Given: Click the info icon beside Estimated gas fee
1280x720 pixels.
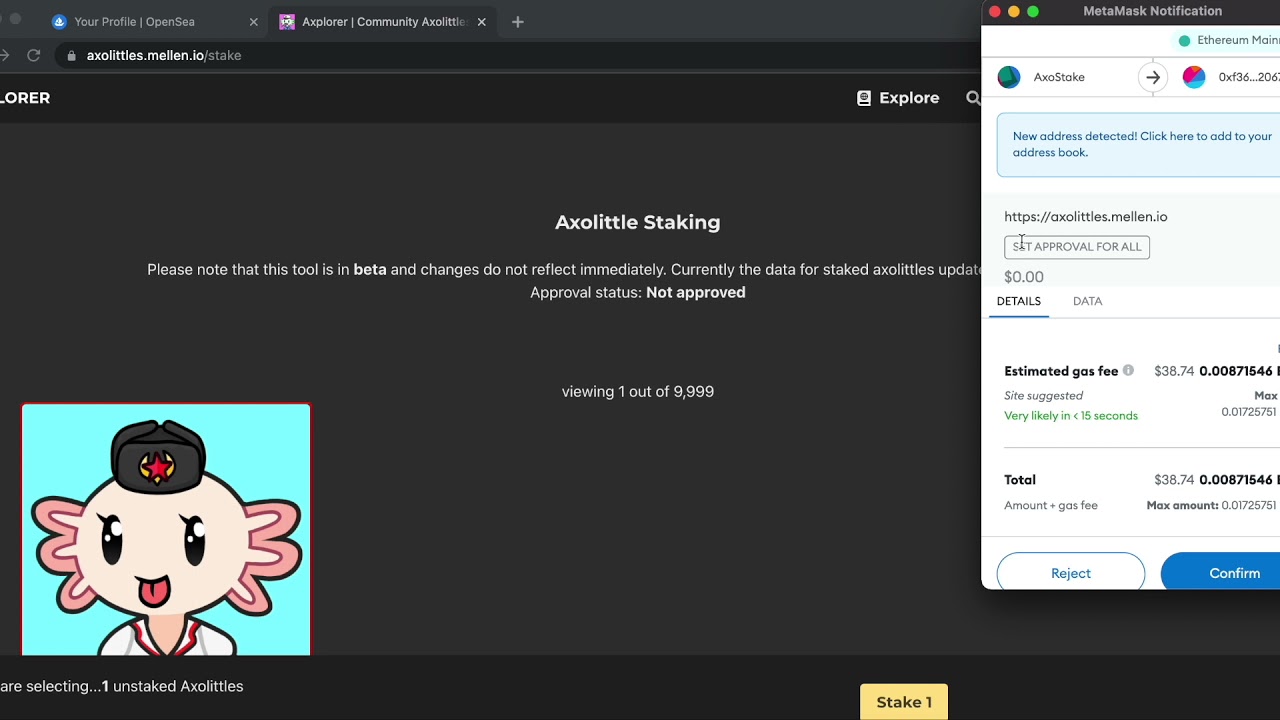Looking at the screenshot, I should [1128, 371].
